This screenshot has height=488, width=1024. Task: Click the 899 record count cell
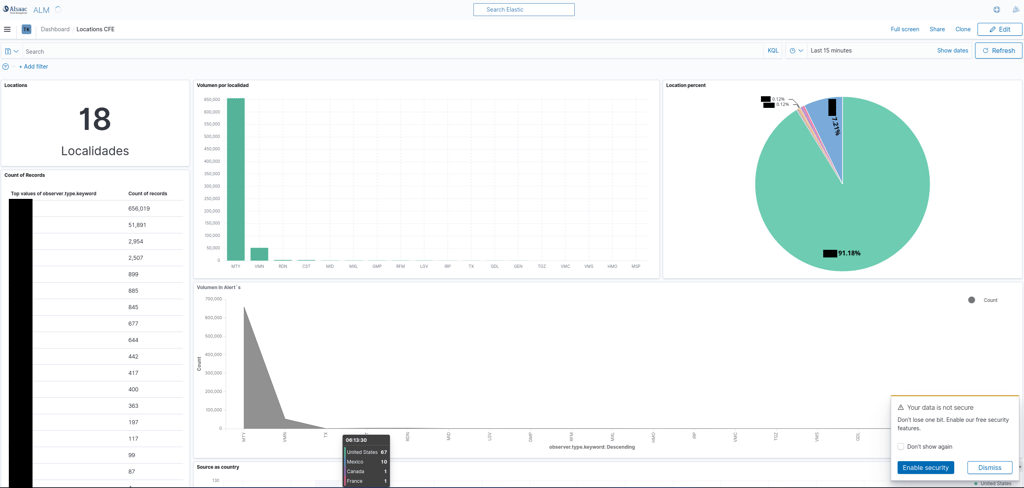pos(133,274)
